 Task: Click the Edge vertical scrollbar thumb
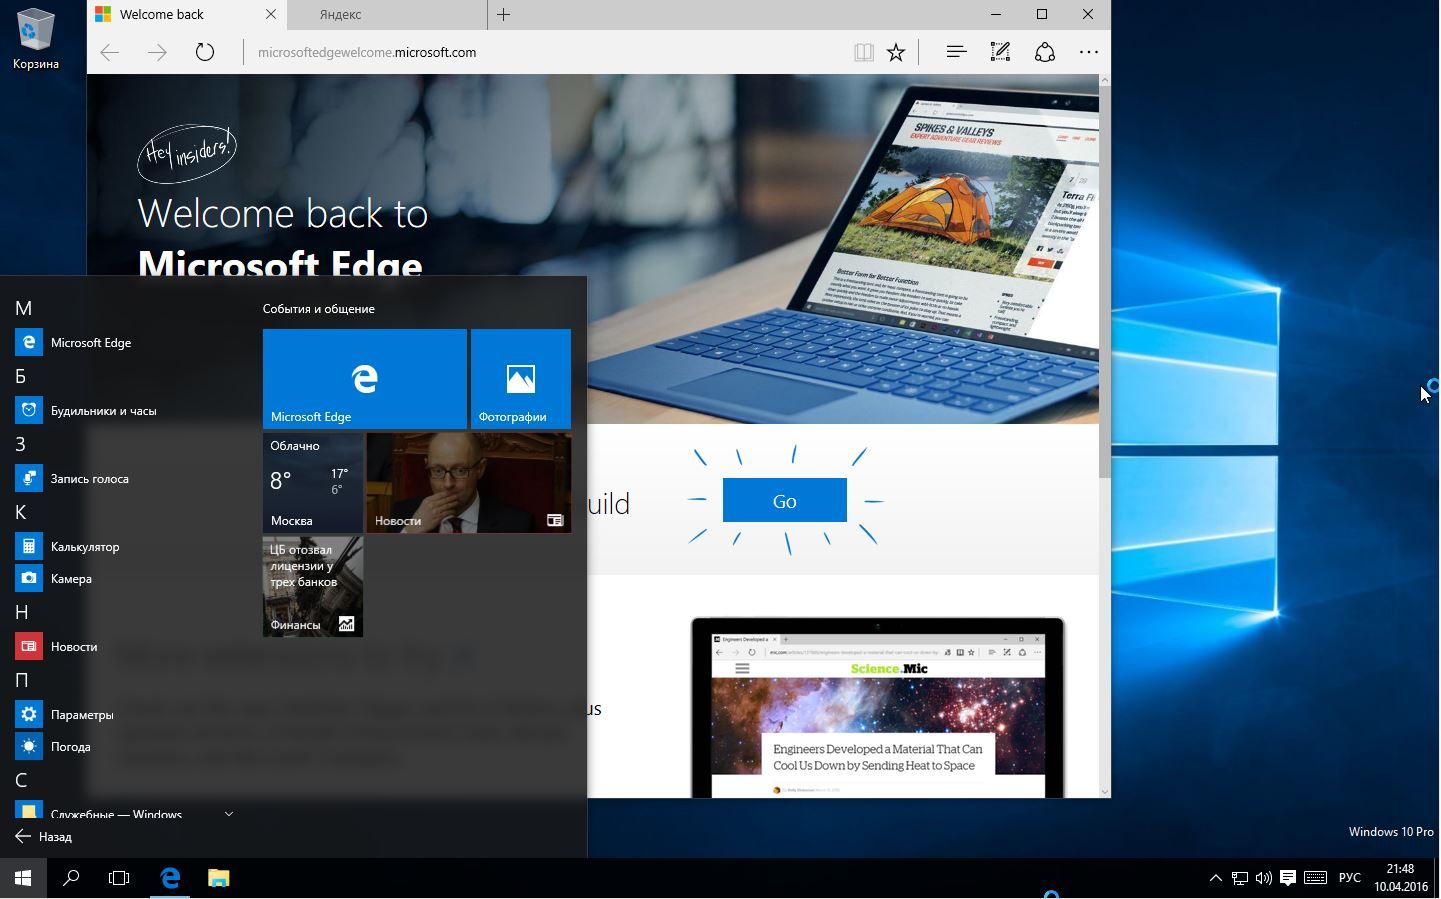point(1105,281)
